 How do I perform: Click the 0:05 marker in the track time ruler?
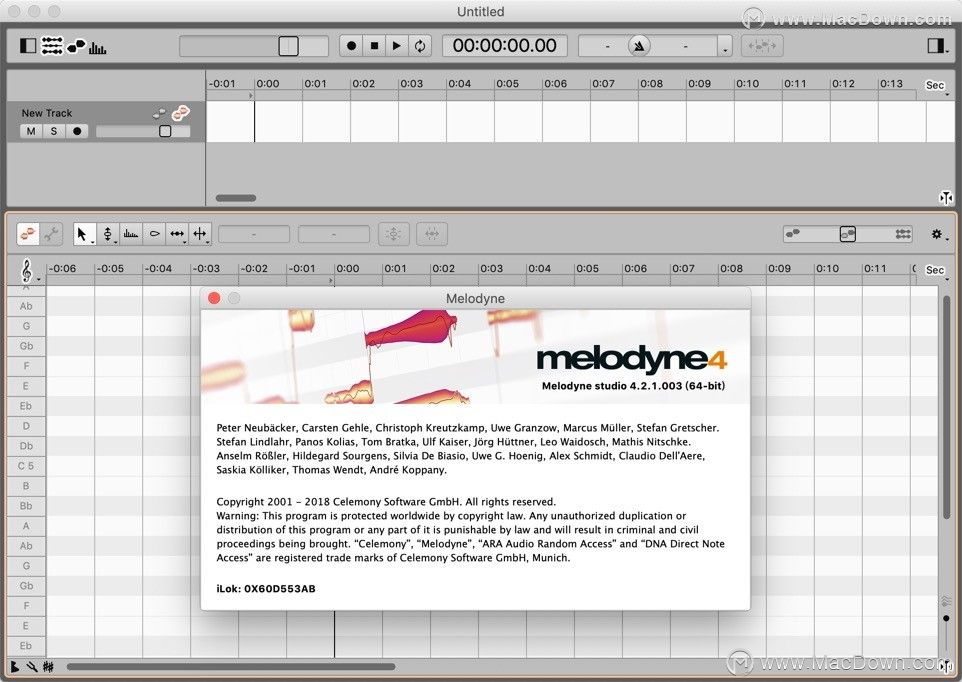coord(507,83)
